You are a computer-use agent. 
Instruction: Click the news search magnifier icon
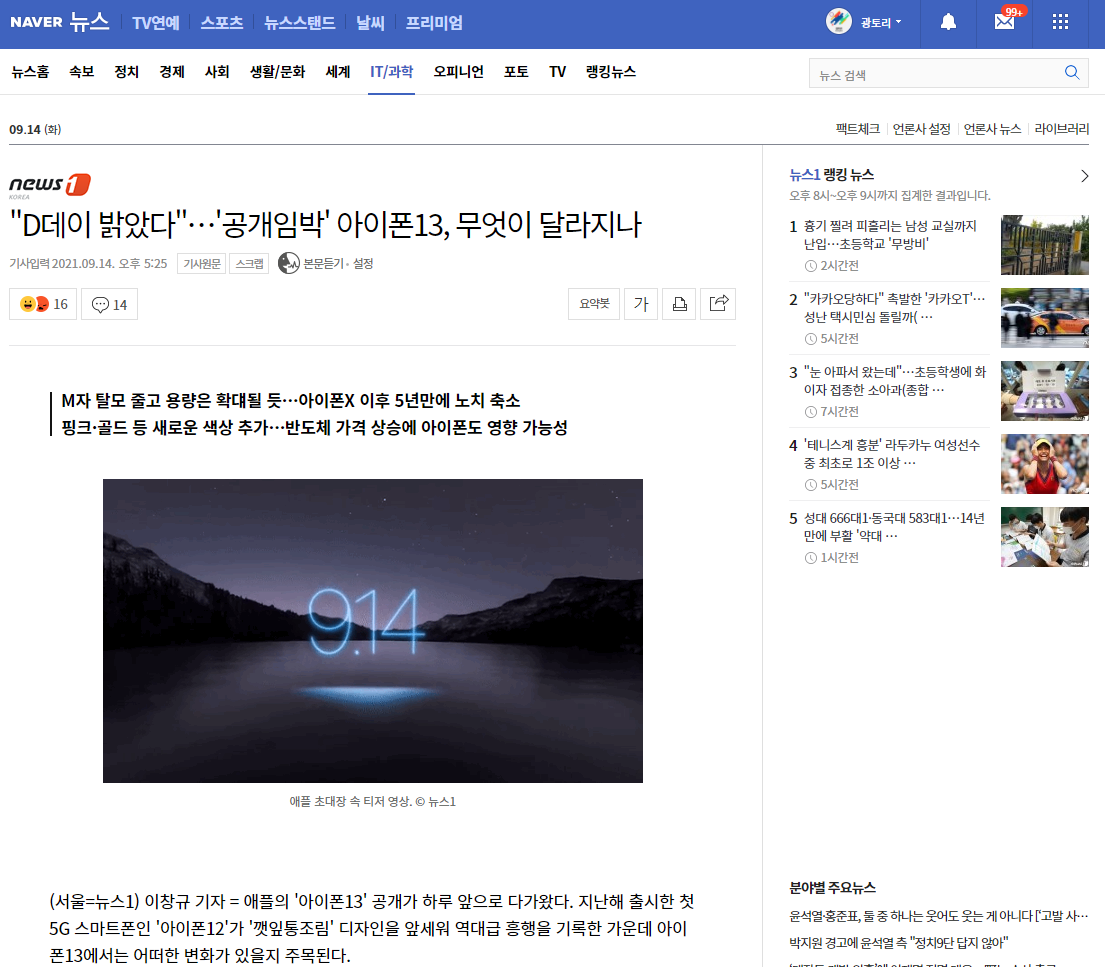coord(1072,73)
